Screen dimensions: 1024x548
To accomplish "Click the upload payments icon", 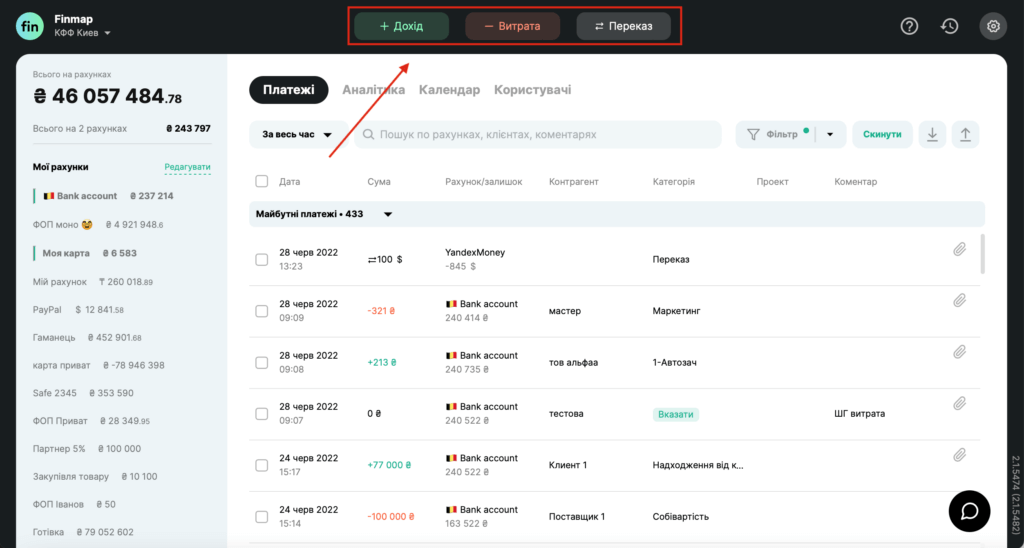I will click(x=965, y=135).
